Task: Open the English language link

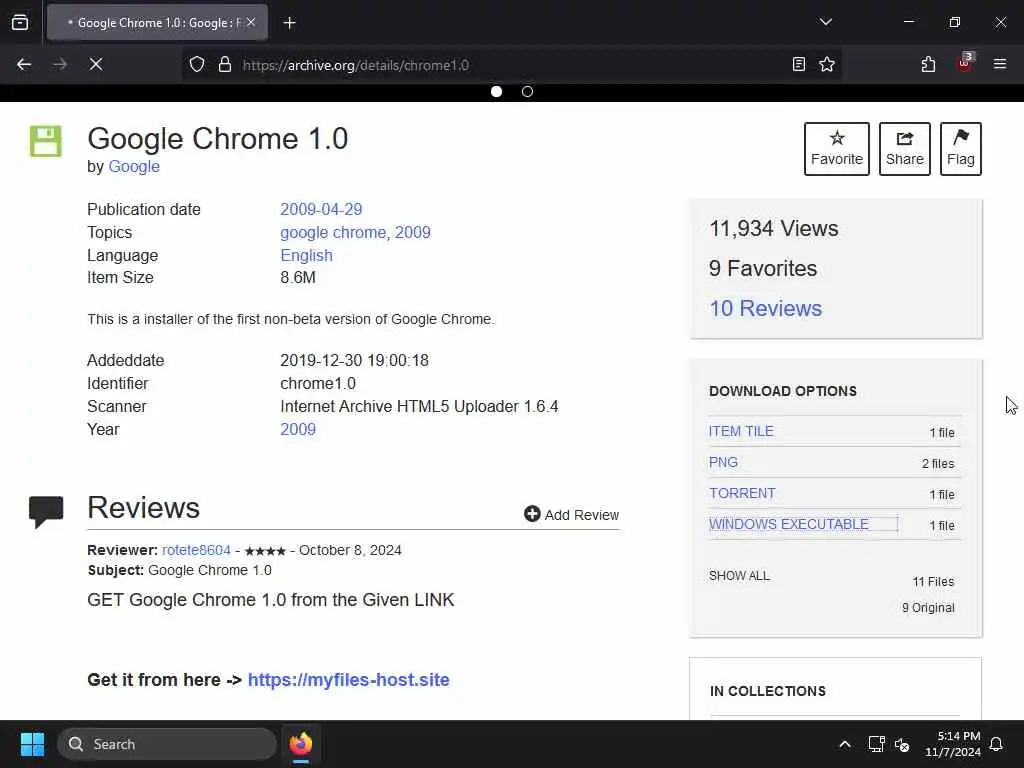Action: coord(306,255)
